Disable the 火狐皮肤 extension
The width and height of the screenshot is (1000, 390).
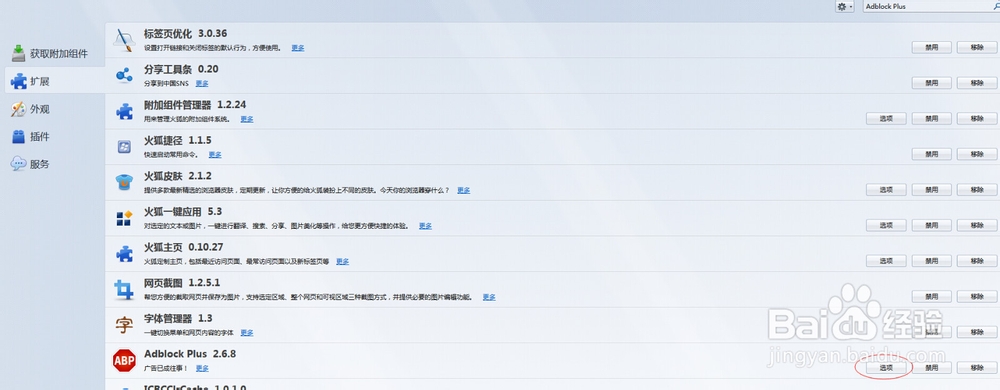click(x=932, y=190)
